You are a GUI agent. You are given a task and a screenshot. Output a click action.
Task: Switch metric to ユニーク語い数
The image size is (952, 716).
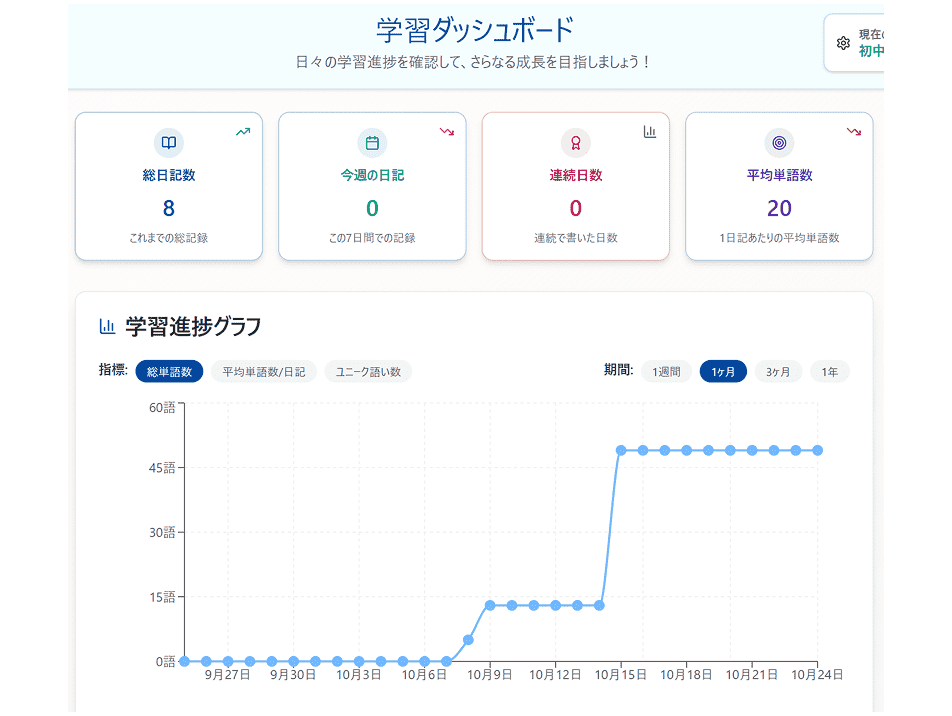[x=368, y=372]
